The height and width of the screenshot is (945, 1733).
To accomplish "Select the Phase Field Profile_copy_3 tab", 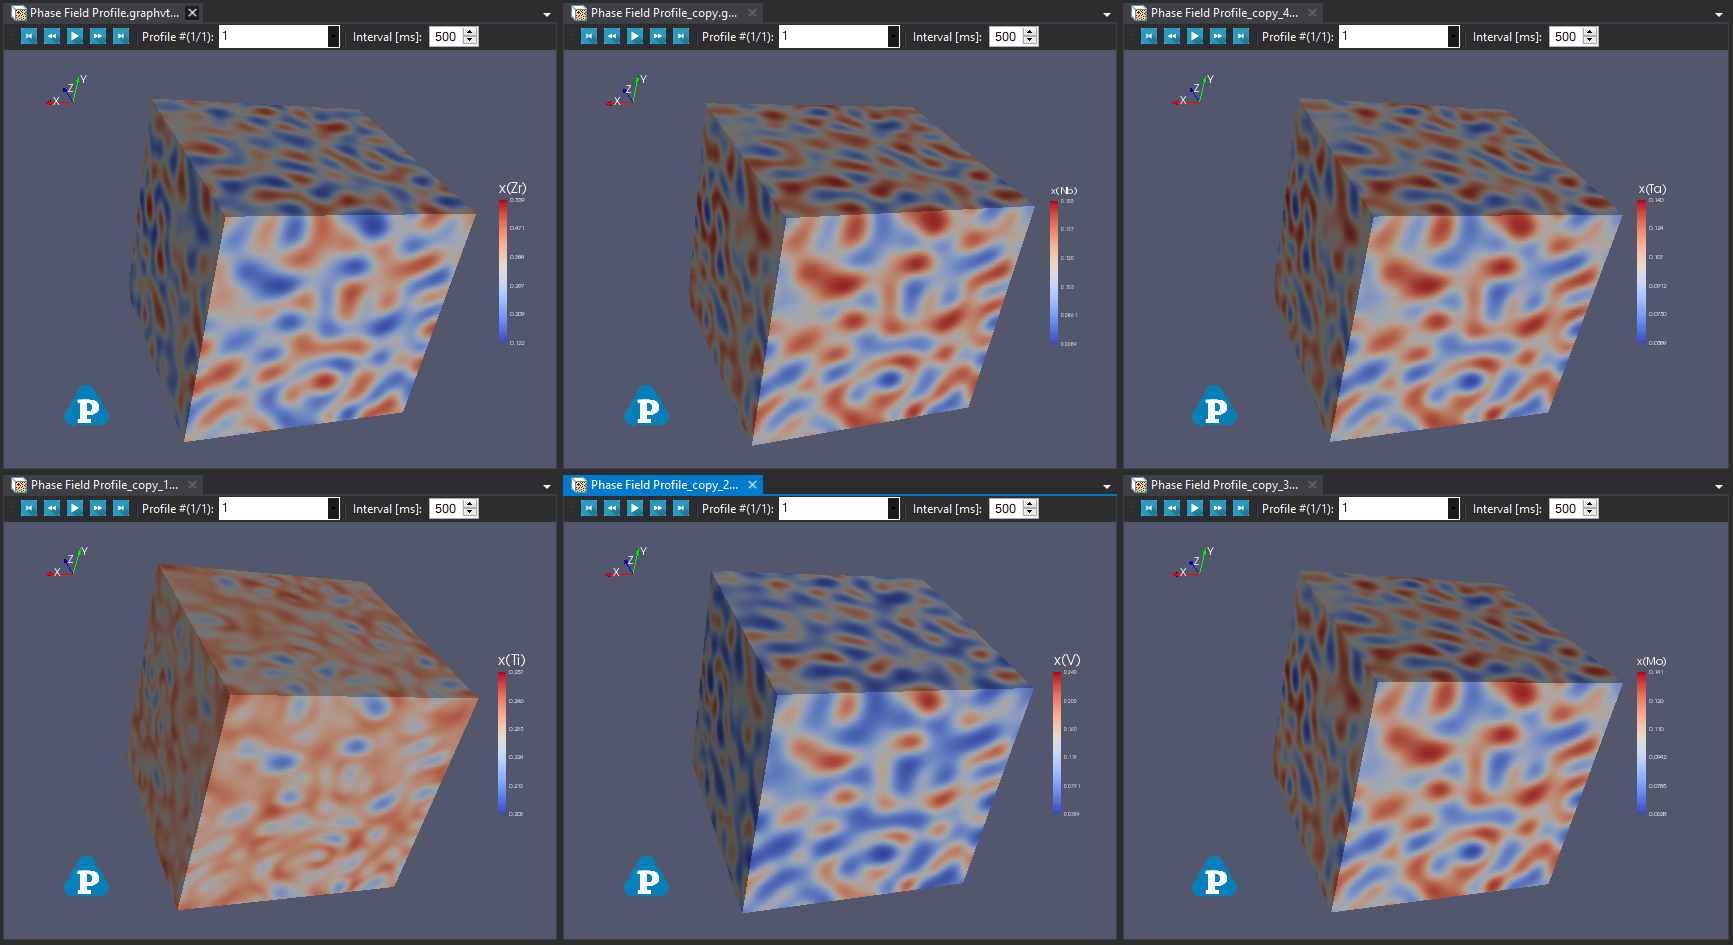I will click(x=1223, y=485).
